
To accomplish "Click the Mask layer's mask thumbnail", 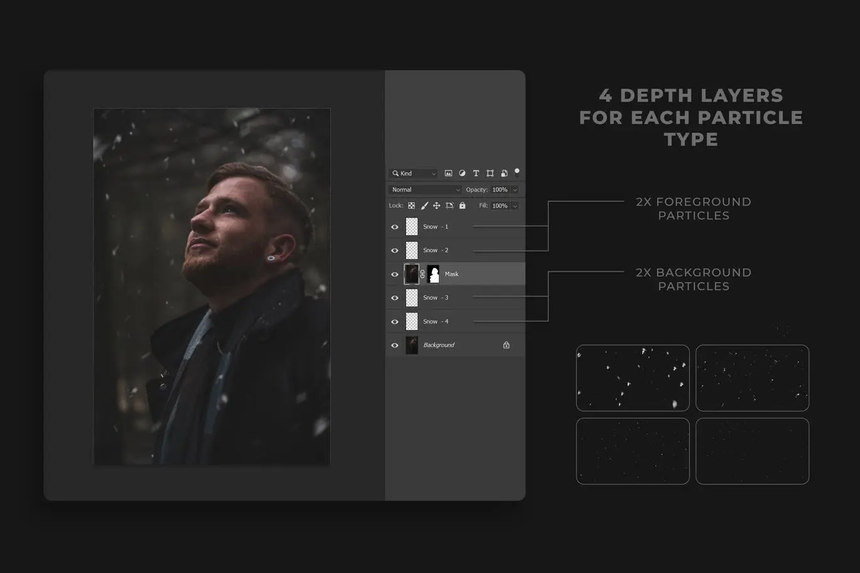I will point(434,274).
